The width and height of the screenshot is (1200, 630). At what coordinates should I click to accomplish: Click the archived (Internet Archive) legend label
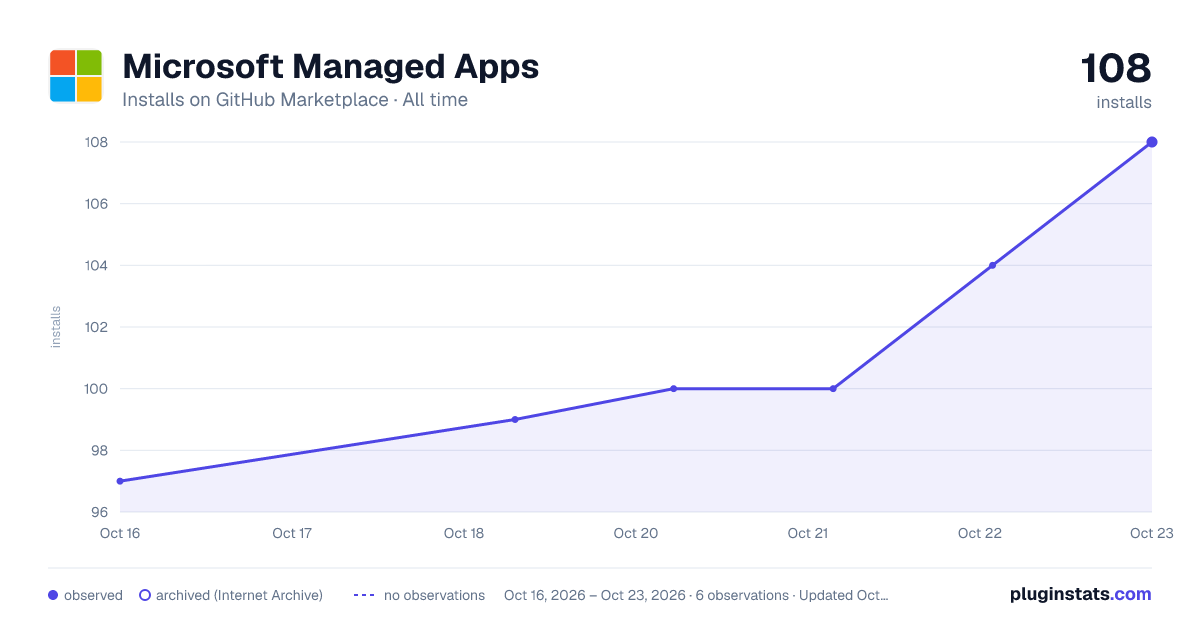239,595
